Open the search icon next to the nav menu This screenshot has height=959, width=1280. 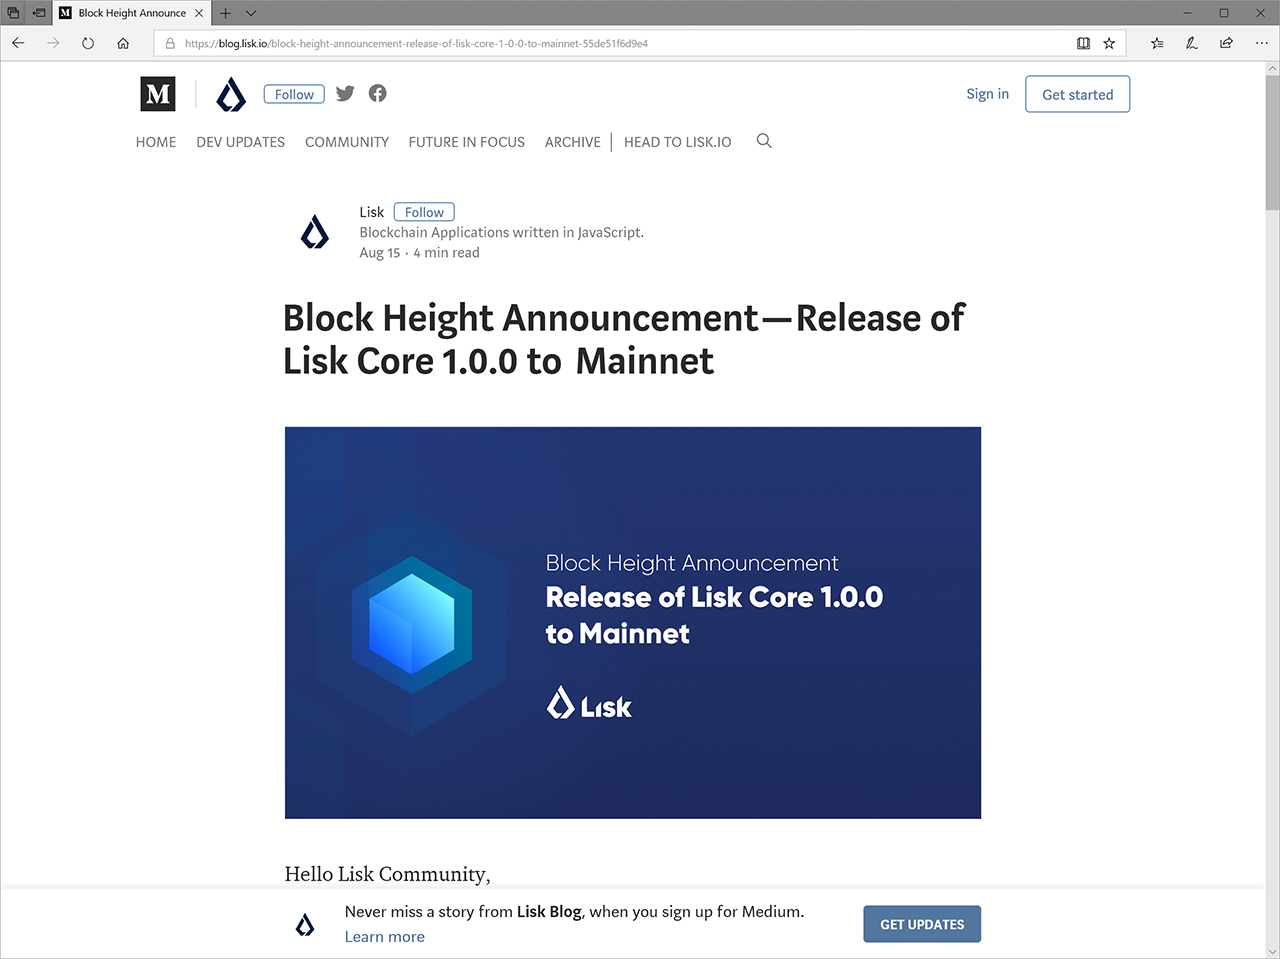pyautogui.click(x=764, y=141)
